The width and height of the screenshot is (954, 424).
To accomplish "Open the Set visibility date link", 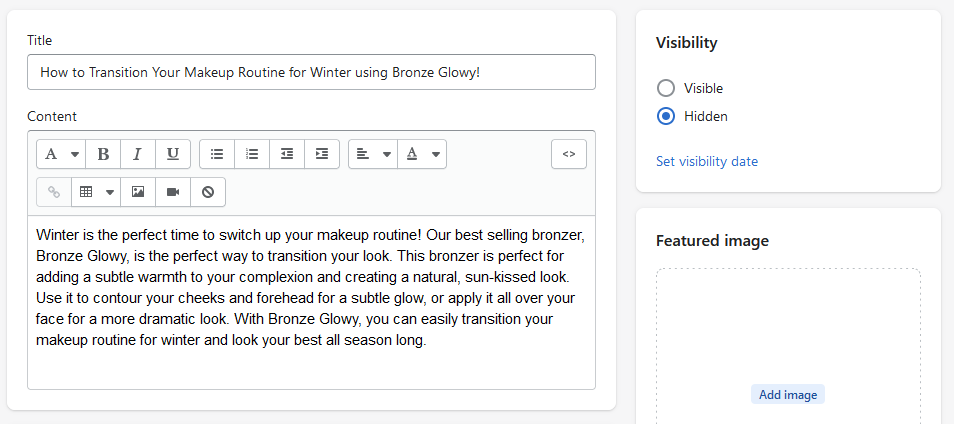I will pos(707,162).
